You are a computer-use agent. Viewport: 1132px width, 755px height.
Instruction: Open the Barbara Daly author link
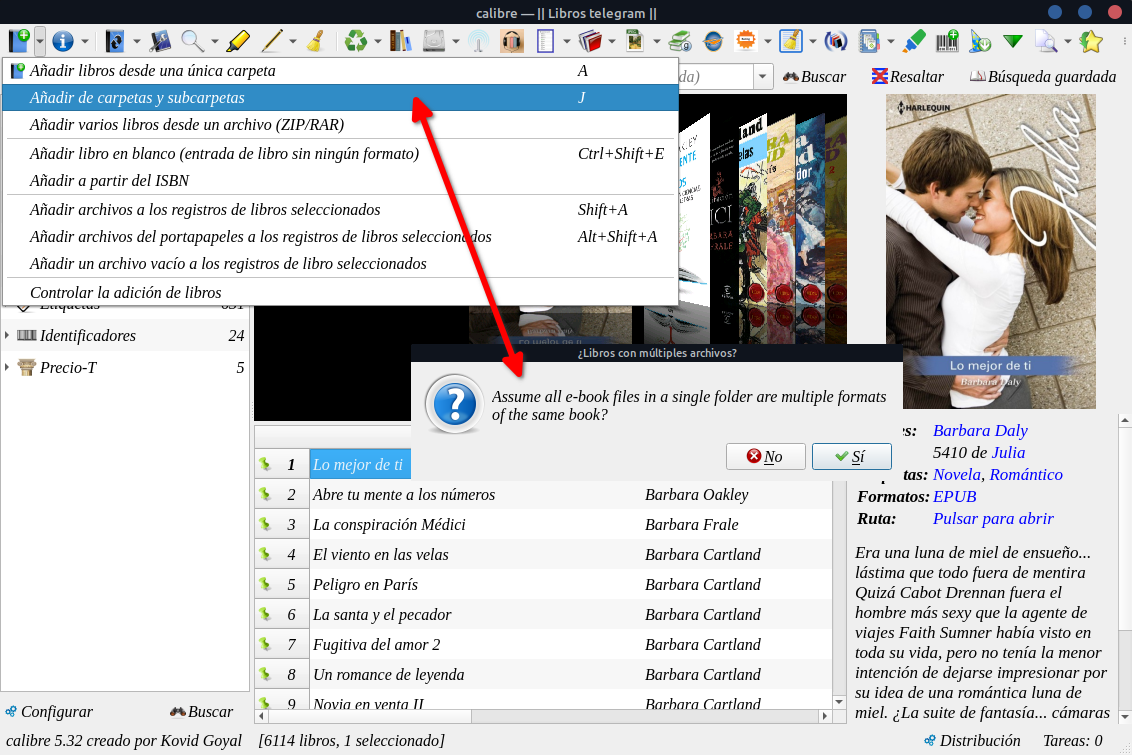click(x=980, y=431)
